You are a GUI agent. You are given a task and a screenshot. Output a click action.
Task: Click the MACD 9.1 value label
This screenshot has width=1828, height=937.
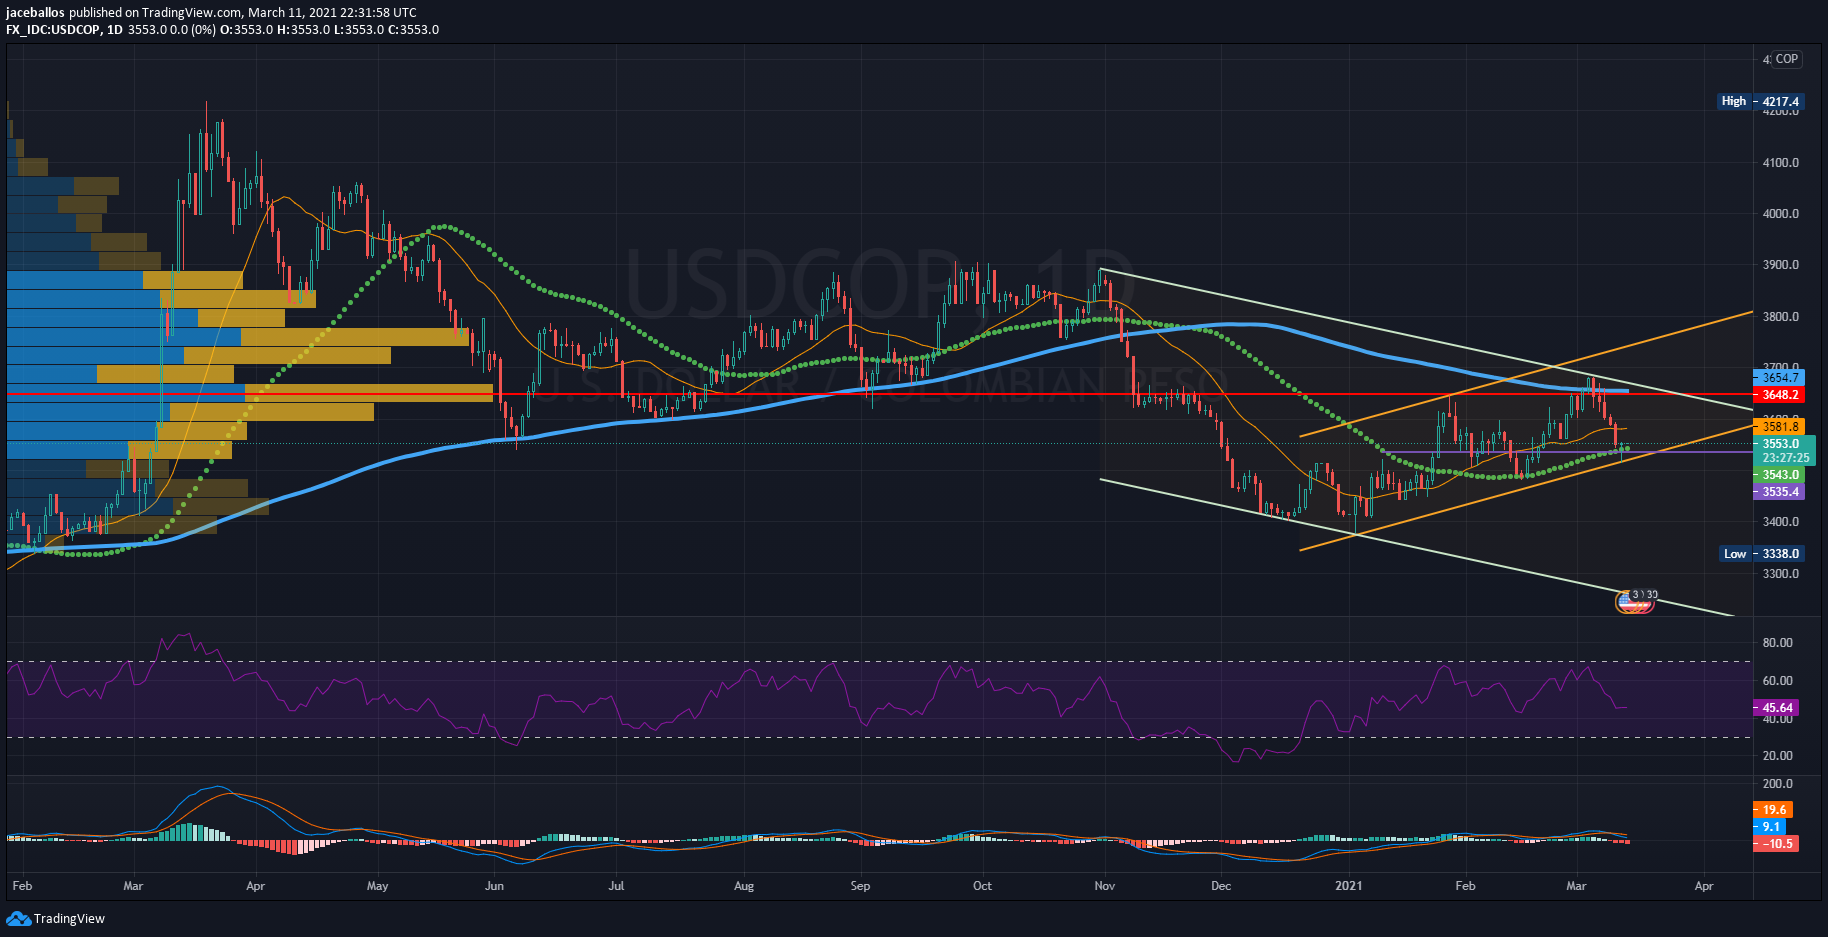[x=1770, y=827]
